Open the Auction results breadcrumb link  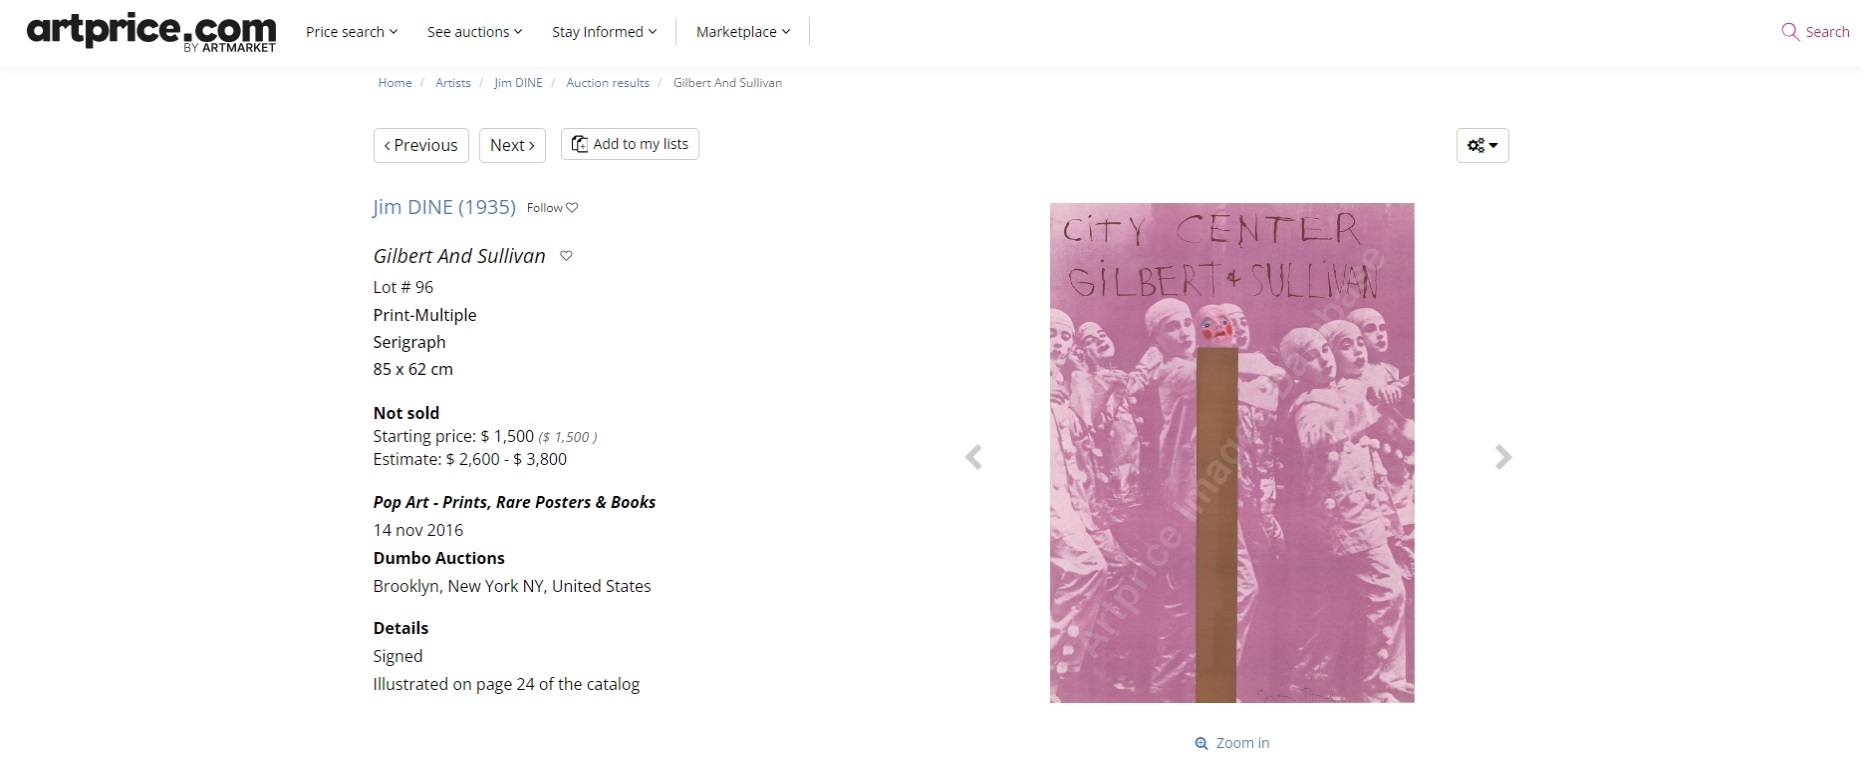608,83
